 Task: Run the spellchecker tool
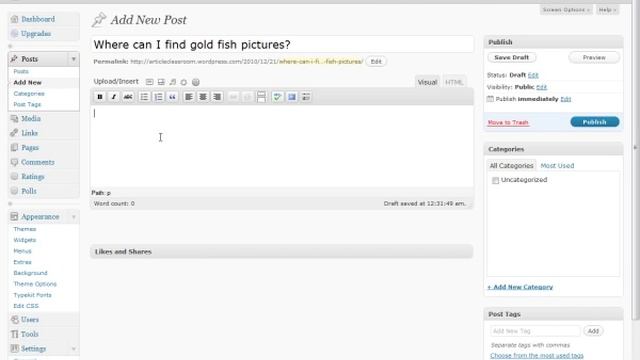pyautogui.click(x=278, y=97)
